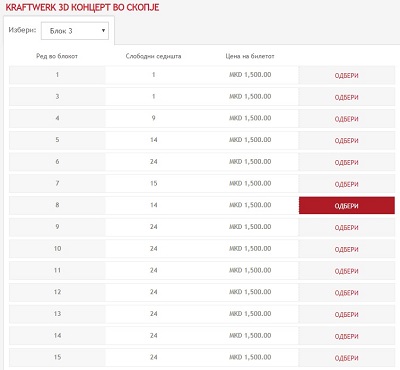Image resolution: width=400 pixels, height=370 pixels.
Task: Select ОДБЕРИ for row 4 with 9 seats
Action: pos(347,119)
